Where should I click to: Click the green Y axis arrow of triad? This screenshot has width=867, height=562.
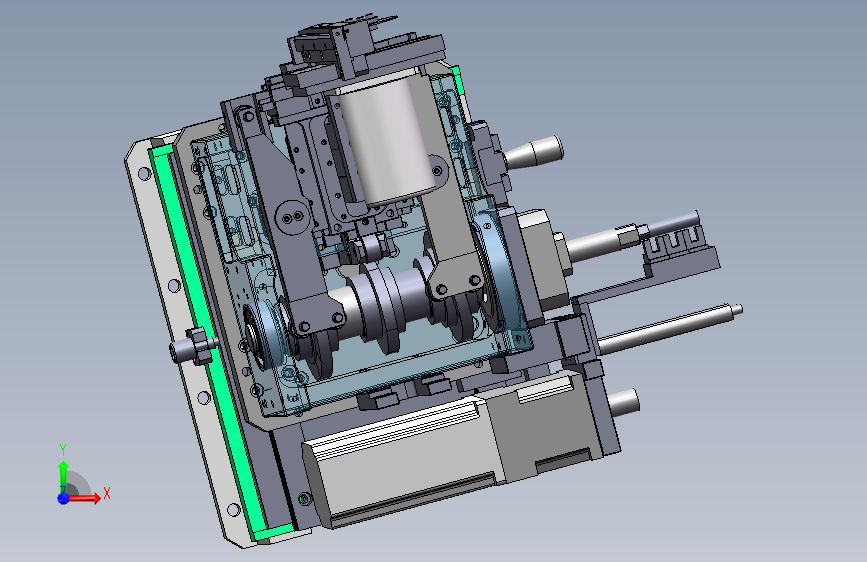pos(63,475)
